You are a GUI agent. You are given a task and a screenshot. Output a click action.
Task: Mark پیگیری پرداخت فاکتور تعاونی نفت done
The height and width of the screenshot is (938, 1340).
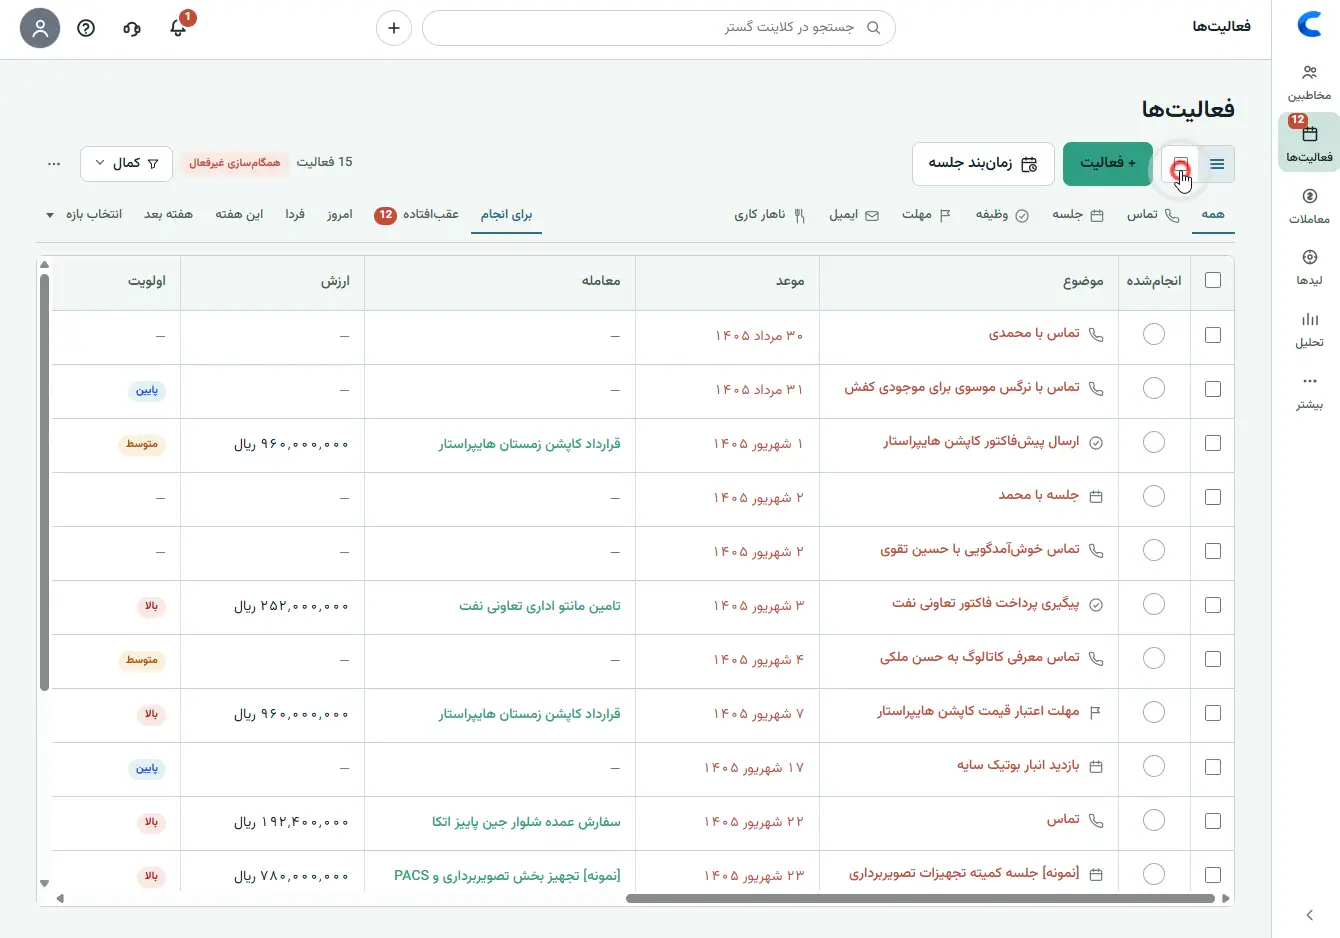pyautogui.click(x=1154, y=605)
